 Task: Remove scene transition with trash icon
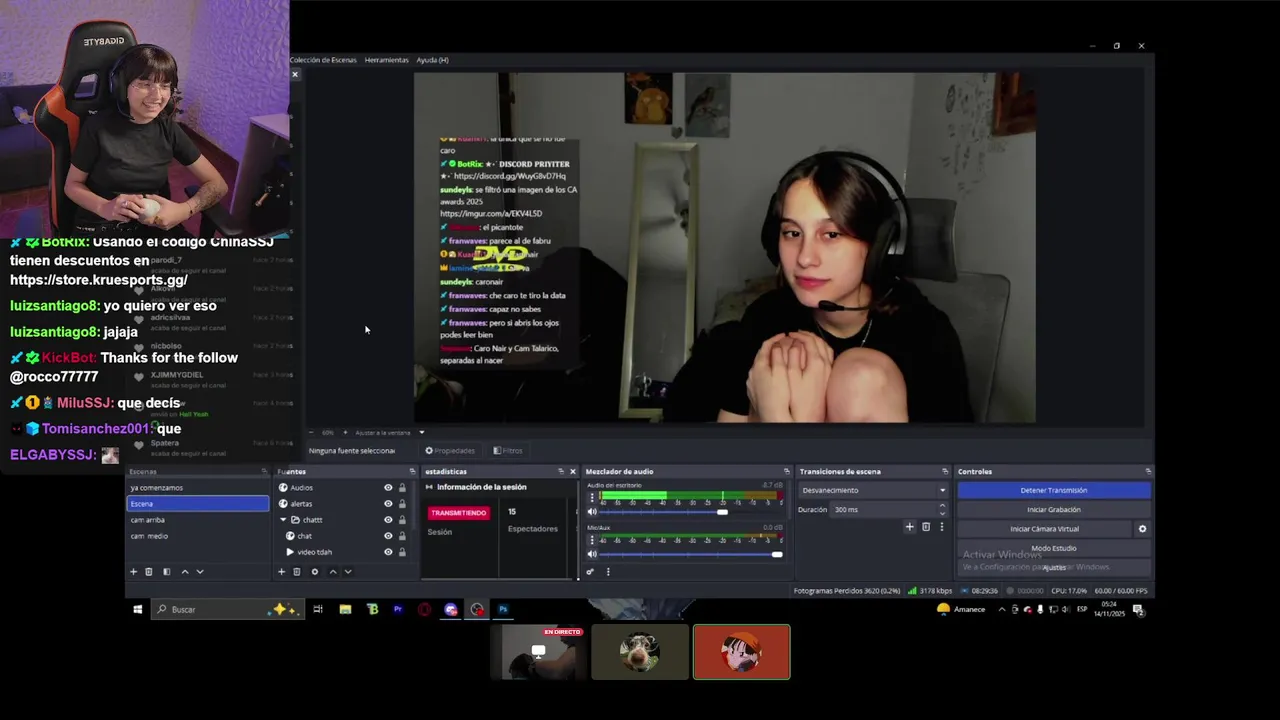tap(926, 527)
